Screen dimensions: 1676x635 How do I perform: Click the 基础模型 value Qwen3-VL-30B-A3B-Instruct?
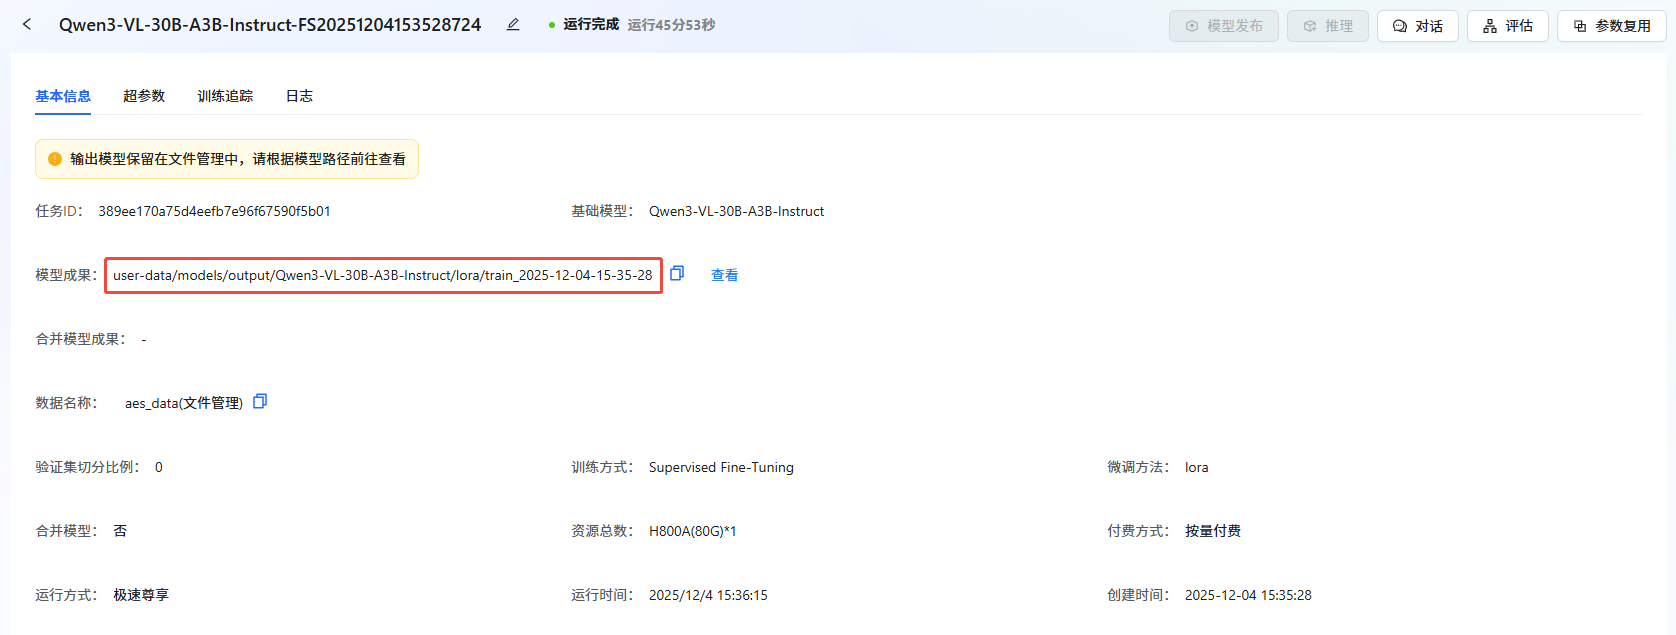(x=736, y=211)
